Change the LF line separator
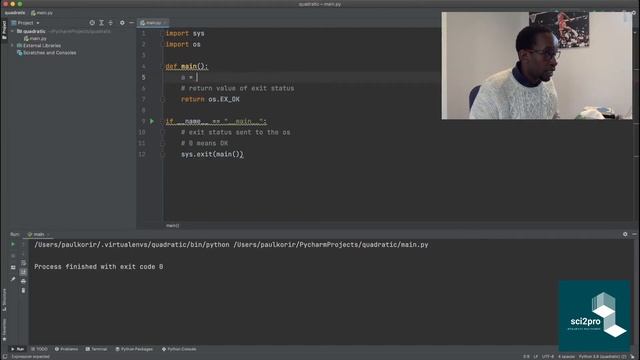Image resolution: width=640 pixels, height=360 pixels. [x=536, y=357]
